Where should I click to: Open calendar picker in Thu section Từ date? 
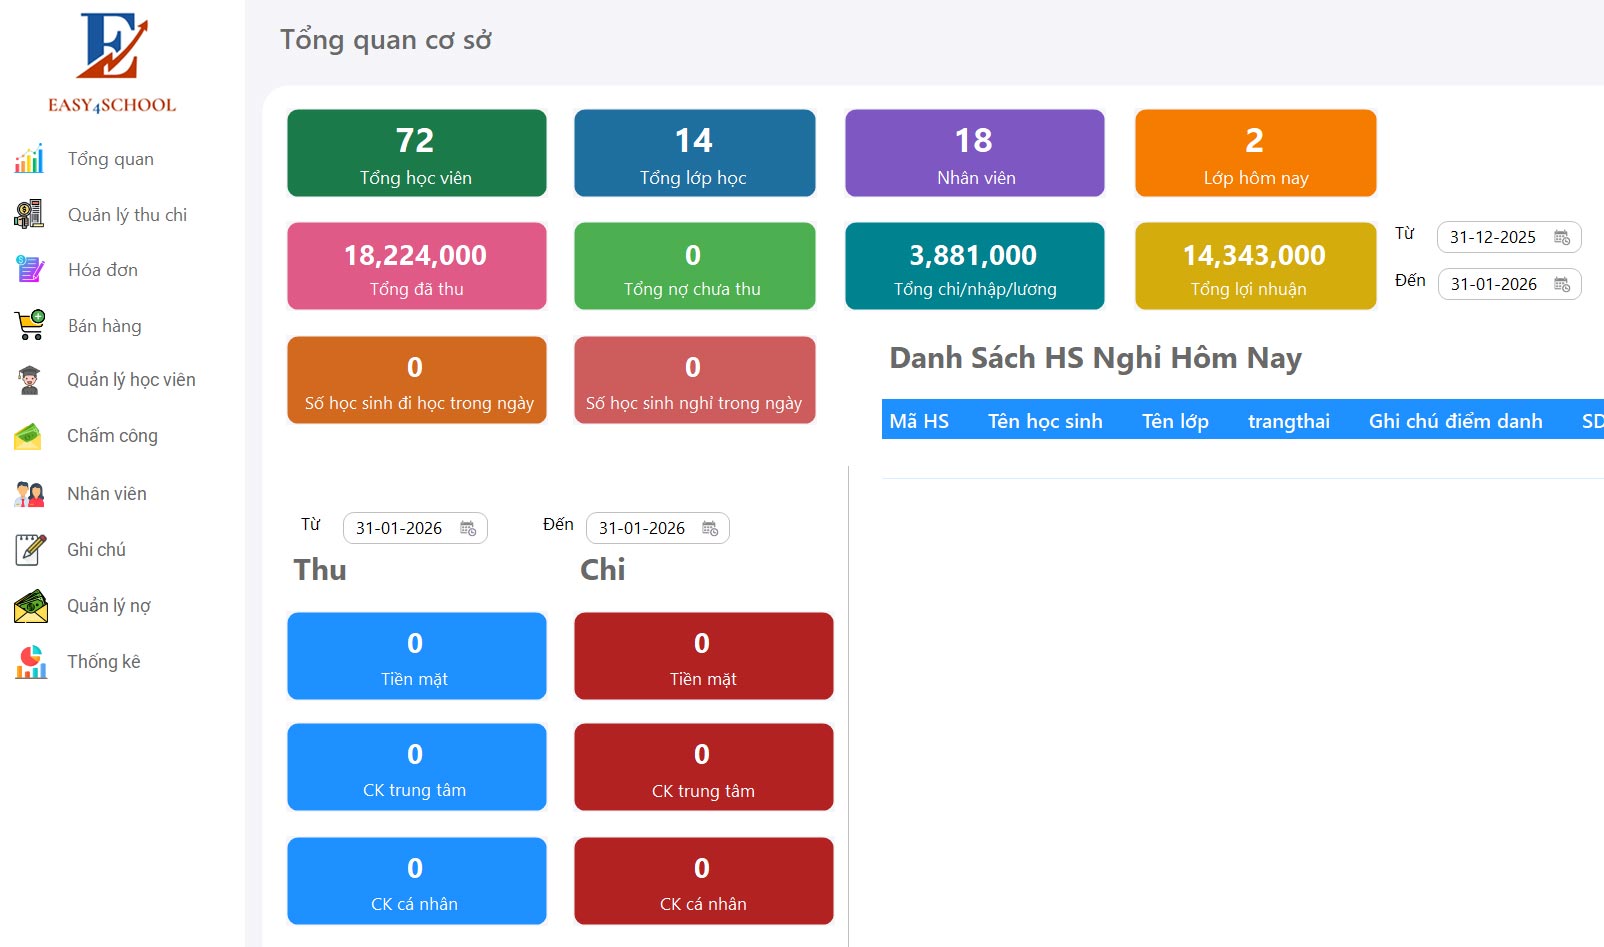[468, 528]
